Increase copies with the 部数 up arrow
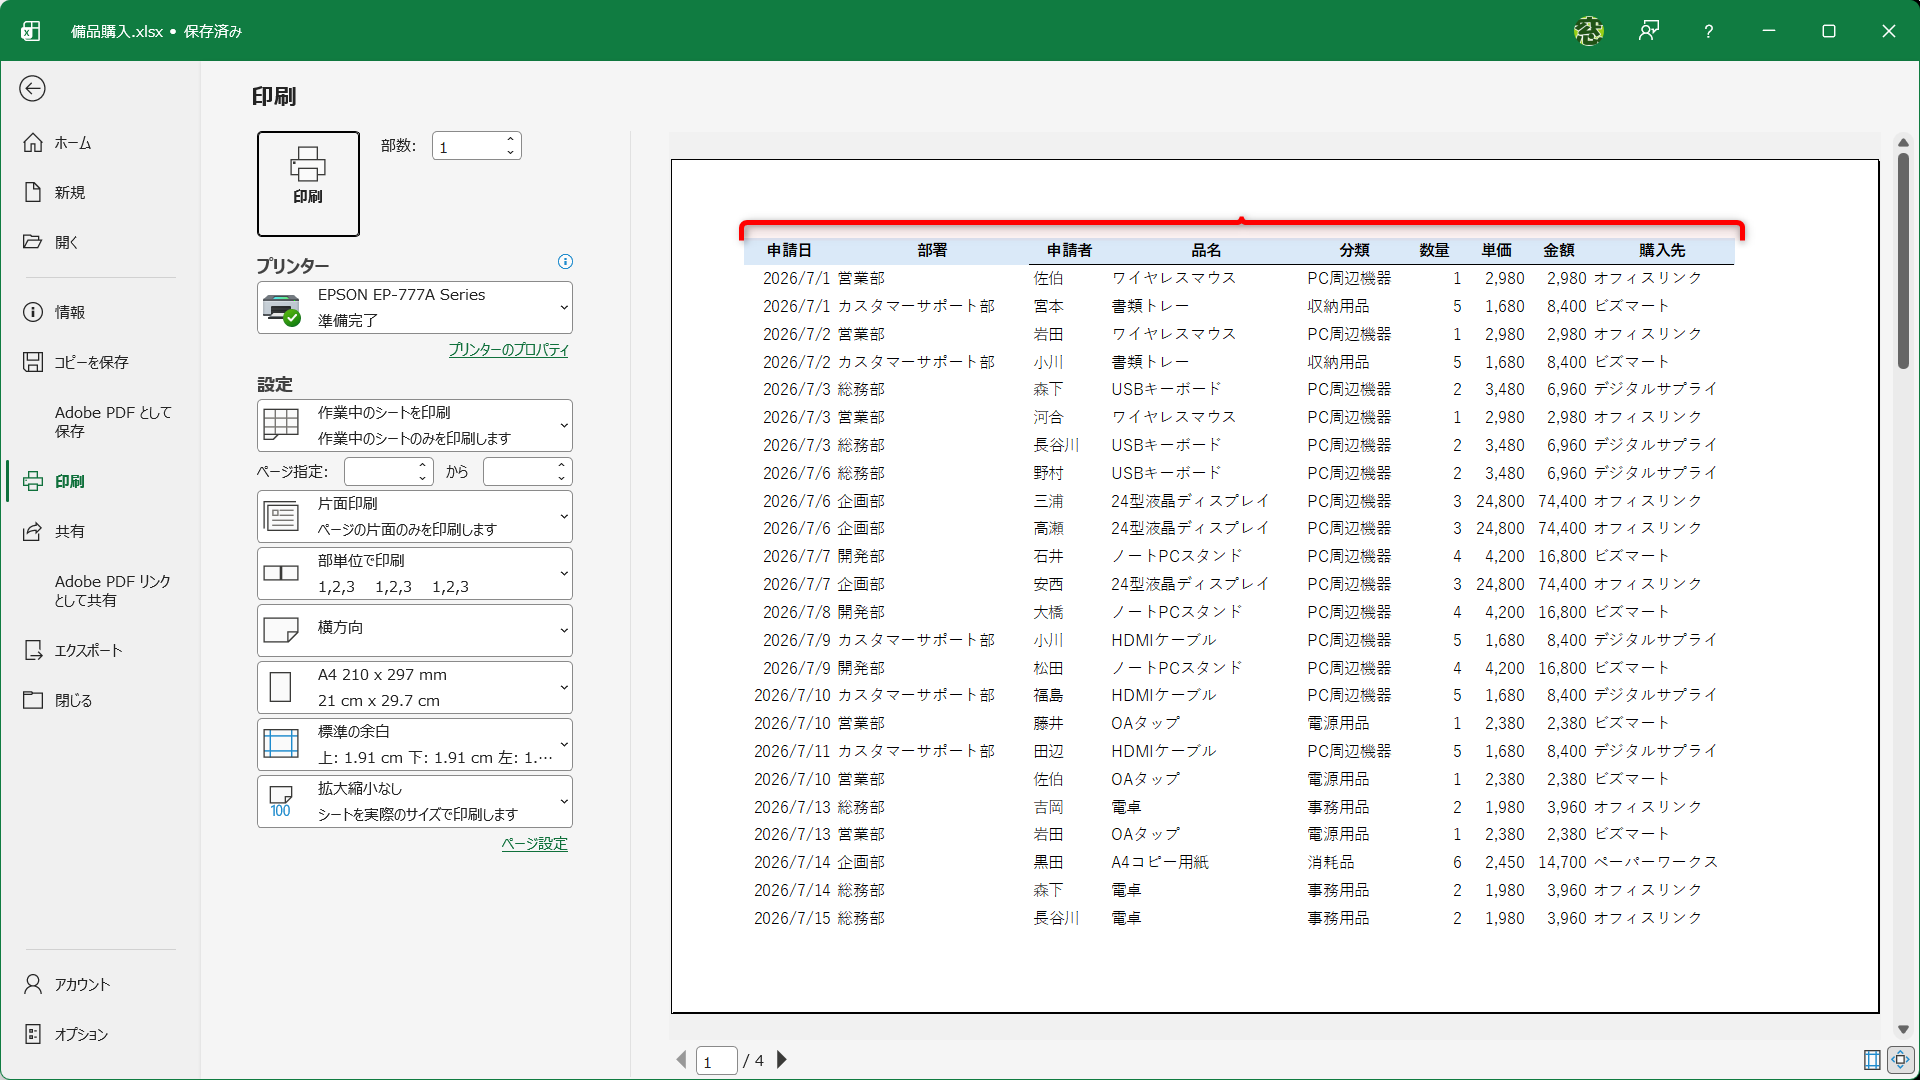The image size is (1920, 1080). pos(510,140)
